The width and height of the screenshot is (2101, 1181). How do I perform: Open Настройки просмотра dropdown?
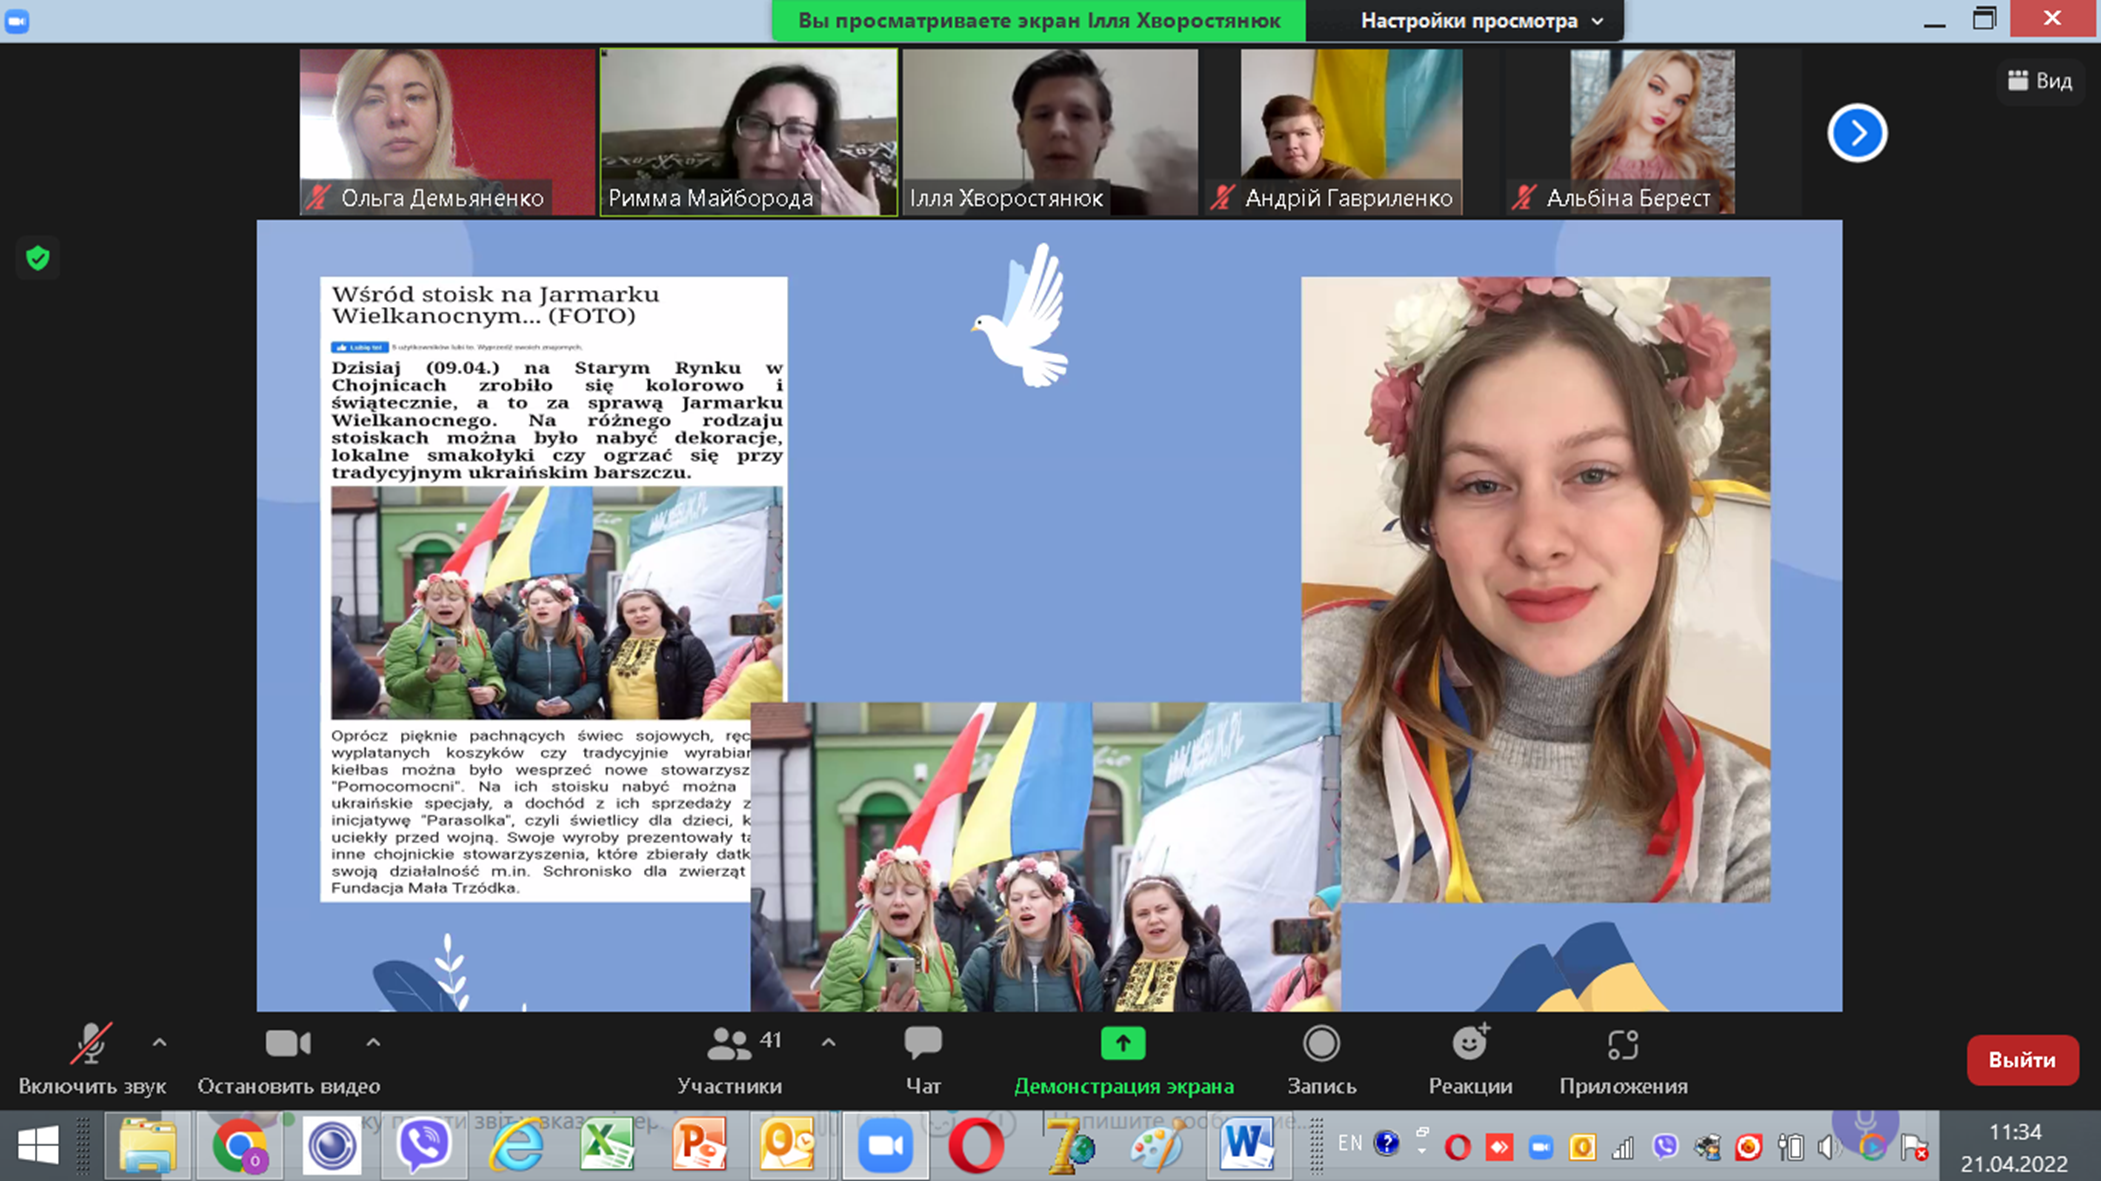(1482, 21)
